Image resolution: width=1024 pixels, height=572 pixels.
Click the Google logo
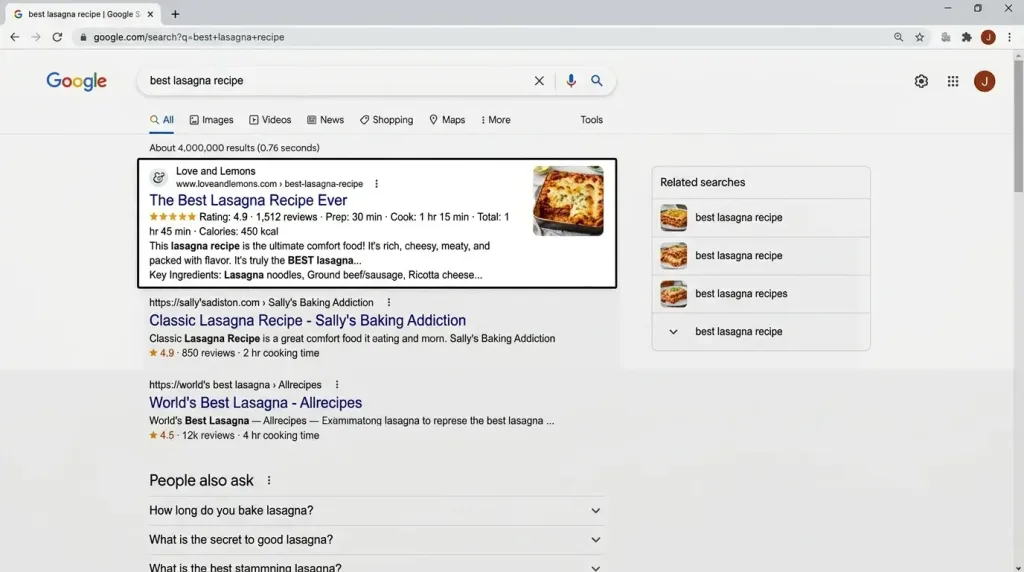(76, 81)
